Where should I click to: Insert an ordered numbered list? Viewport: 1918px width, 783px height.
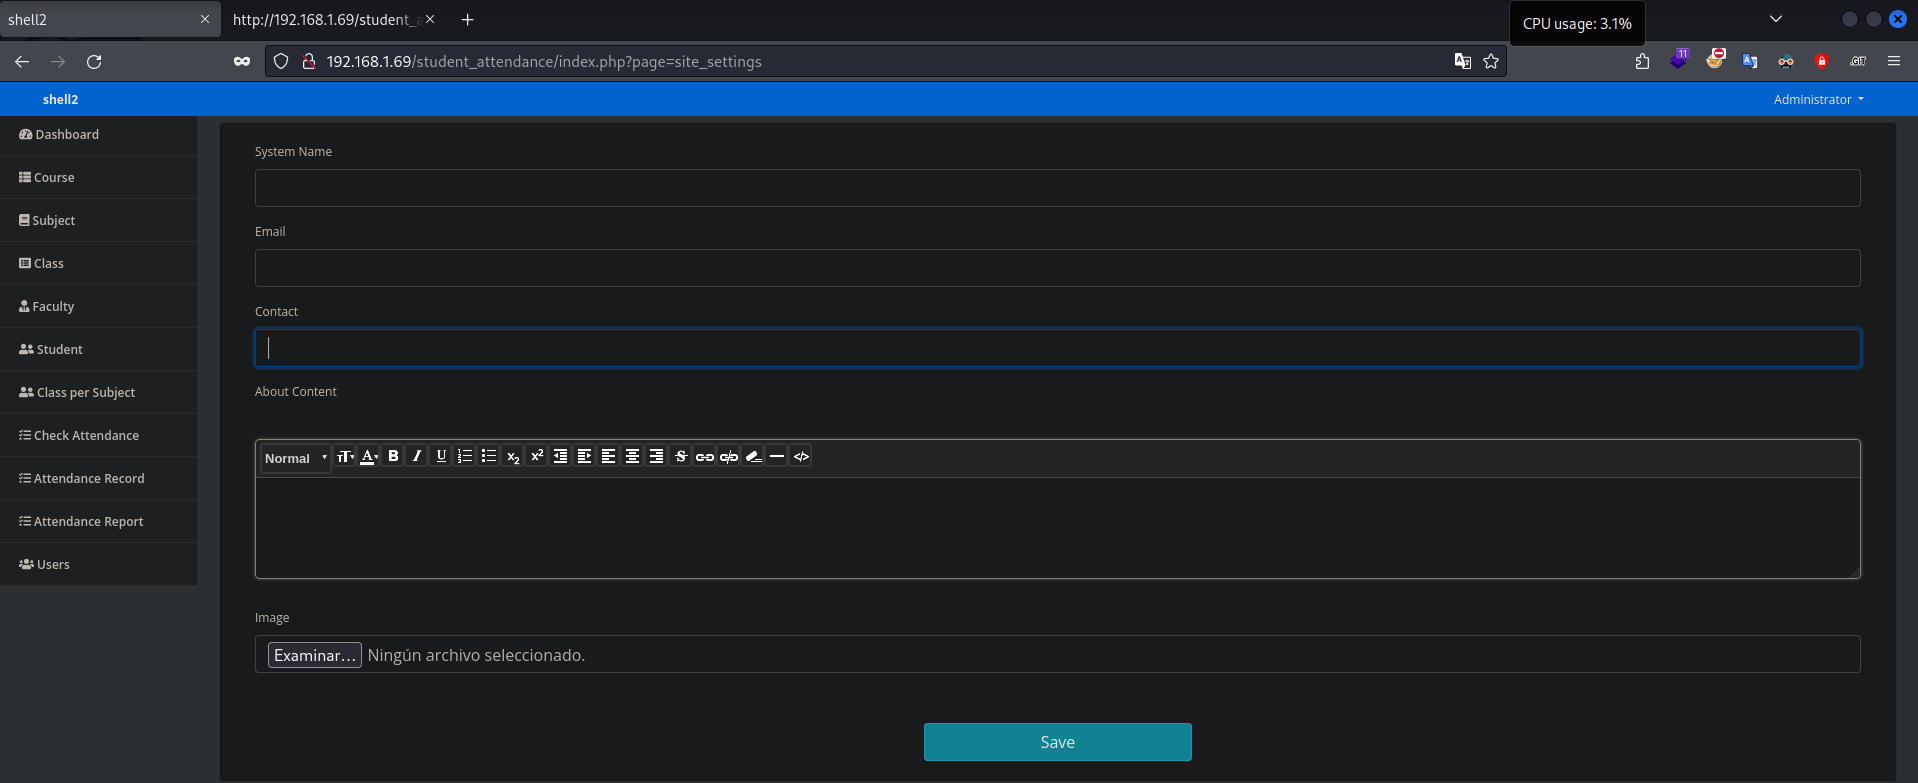[465, 456]
